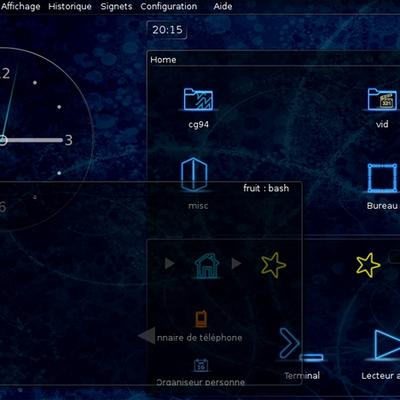
Task: Click the Bureau folder label
Action: click(x=382, y=206)
